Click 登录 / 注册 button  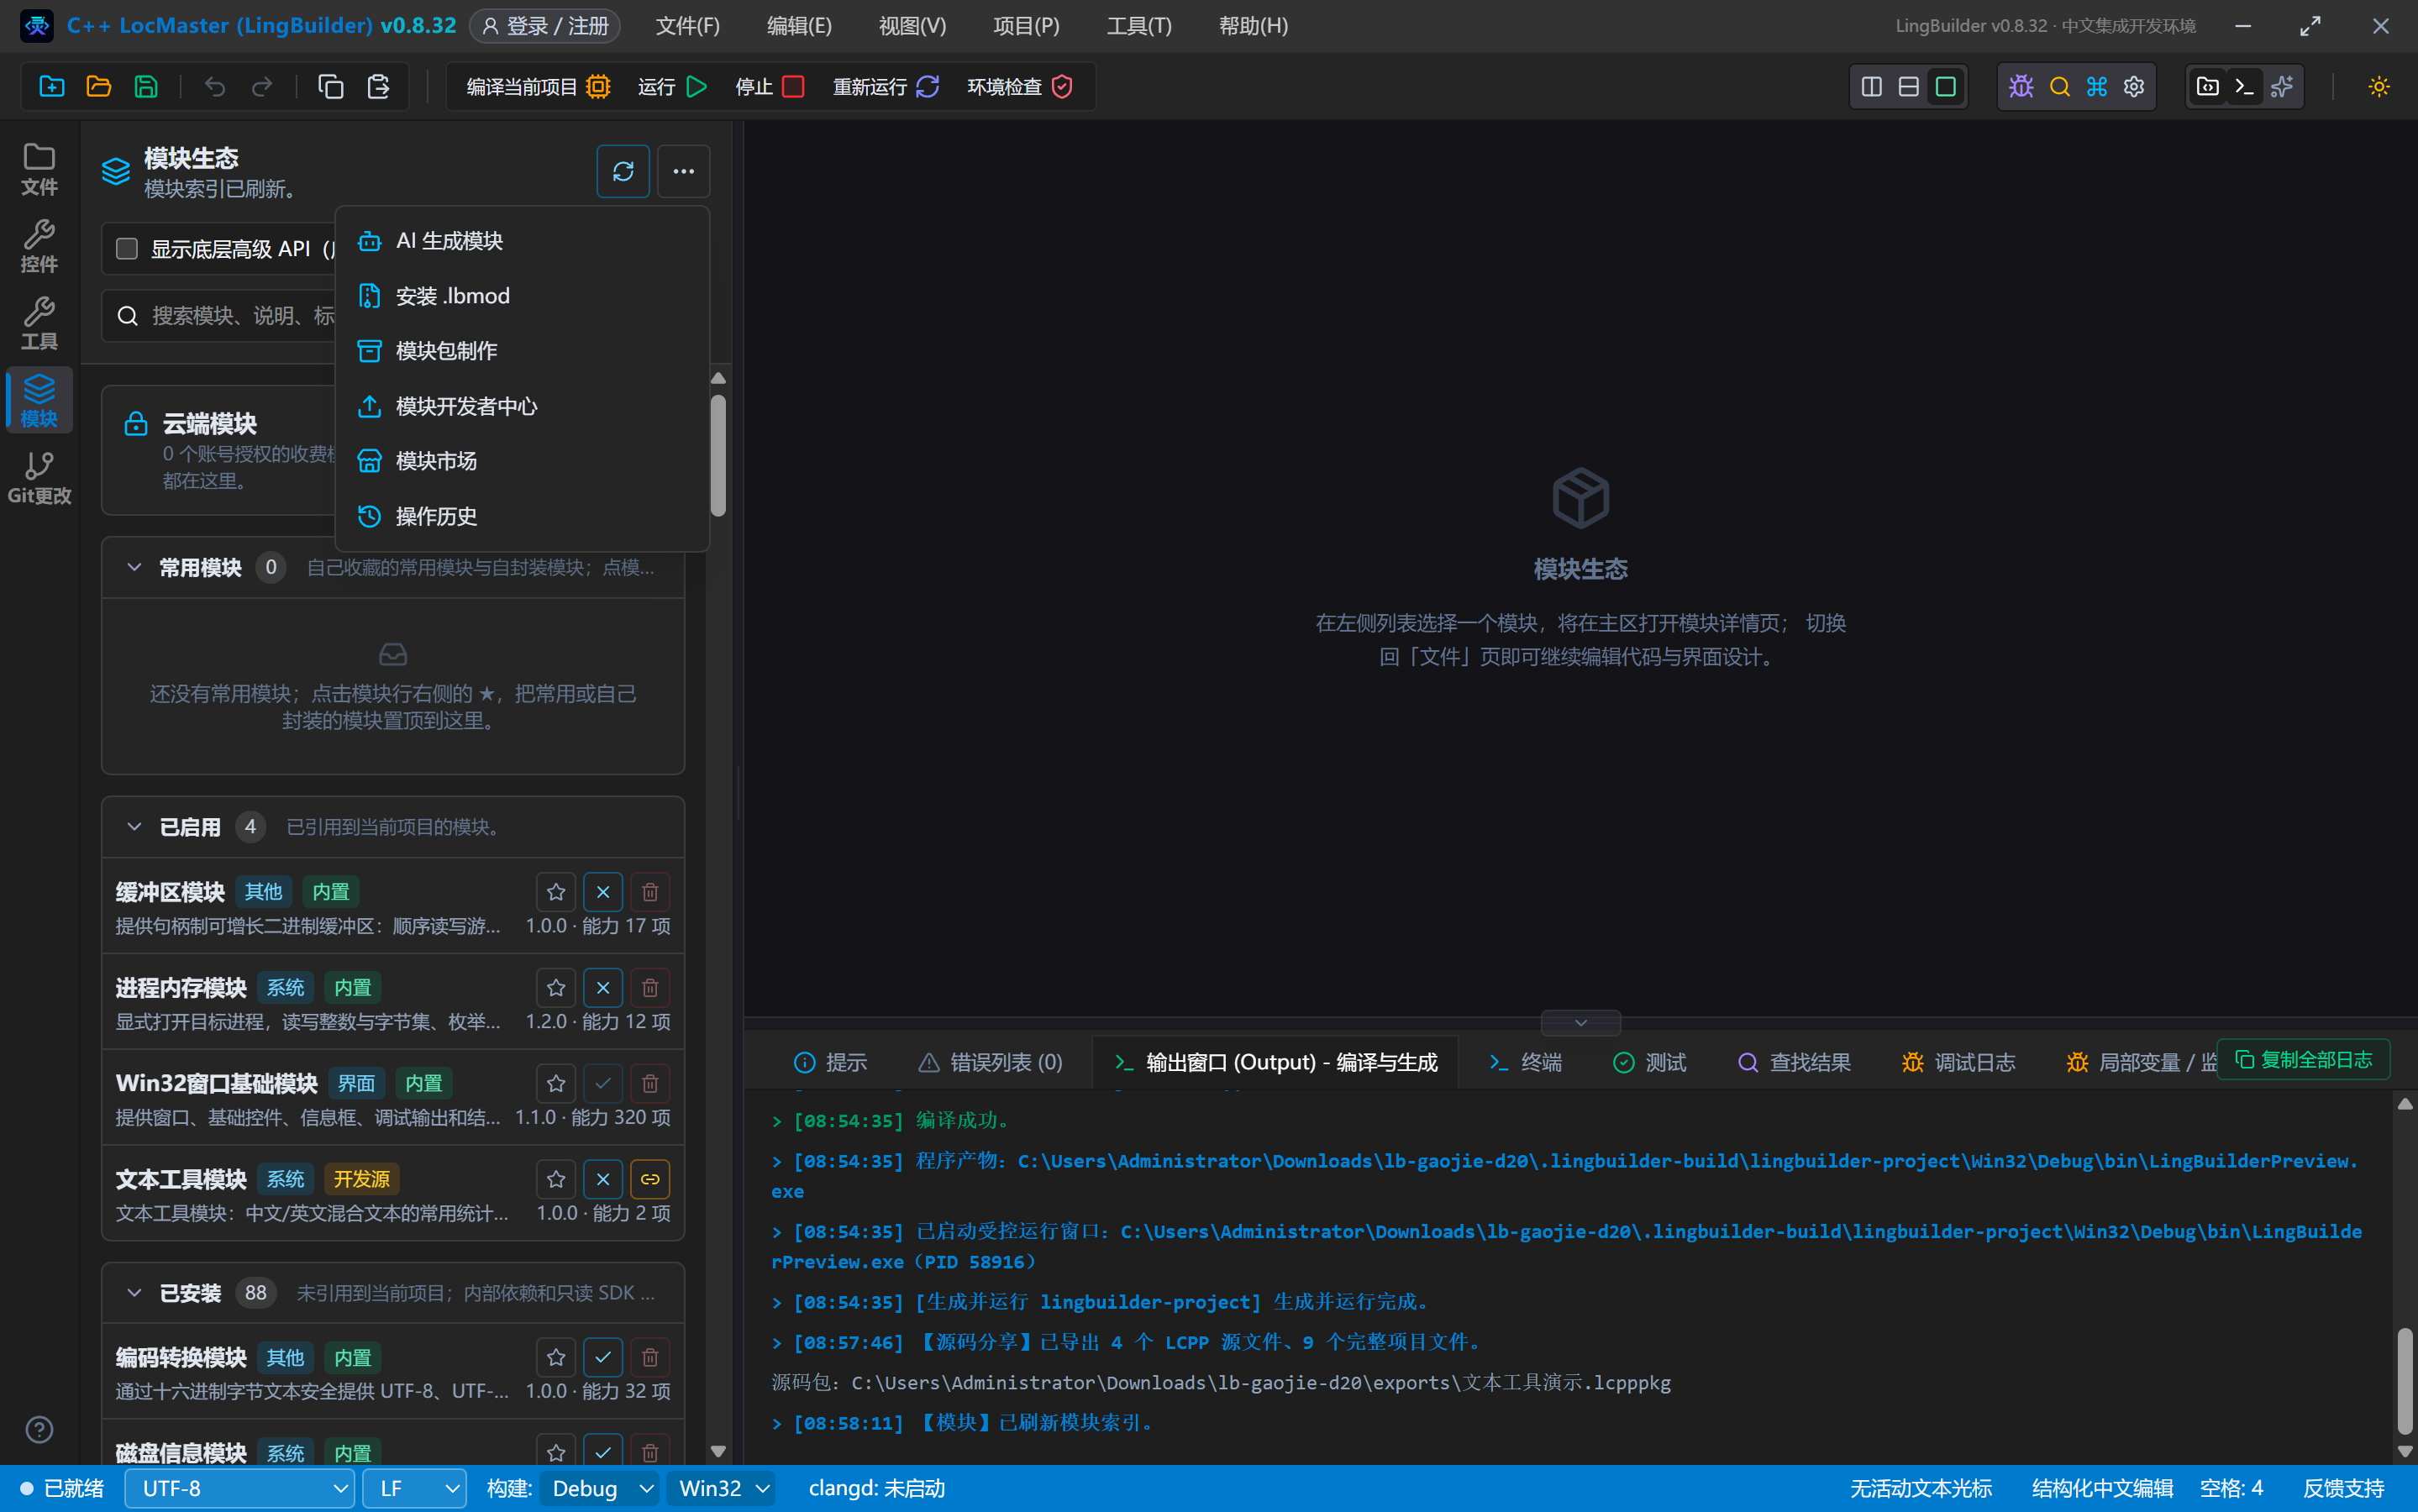click(545, 26)
